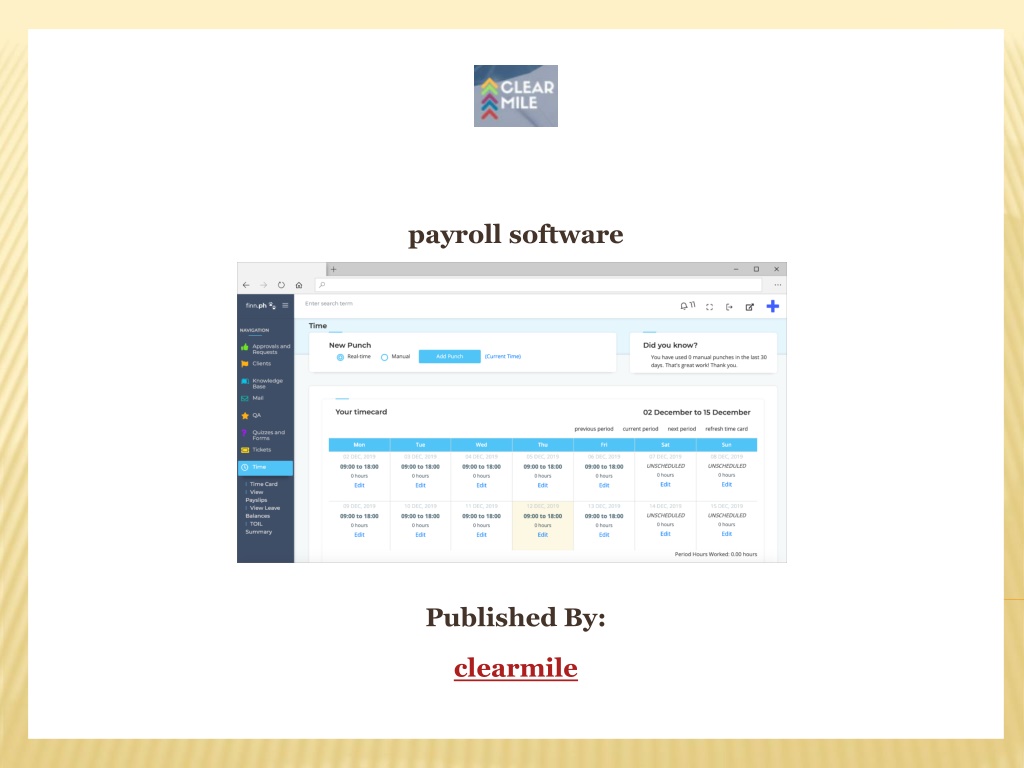
Task: Edit the 02 Dec Monday timecard entry
Action: (359, 485)
